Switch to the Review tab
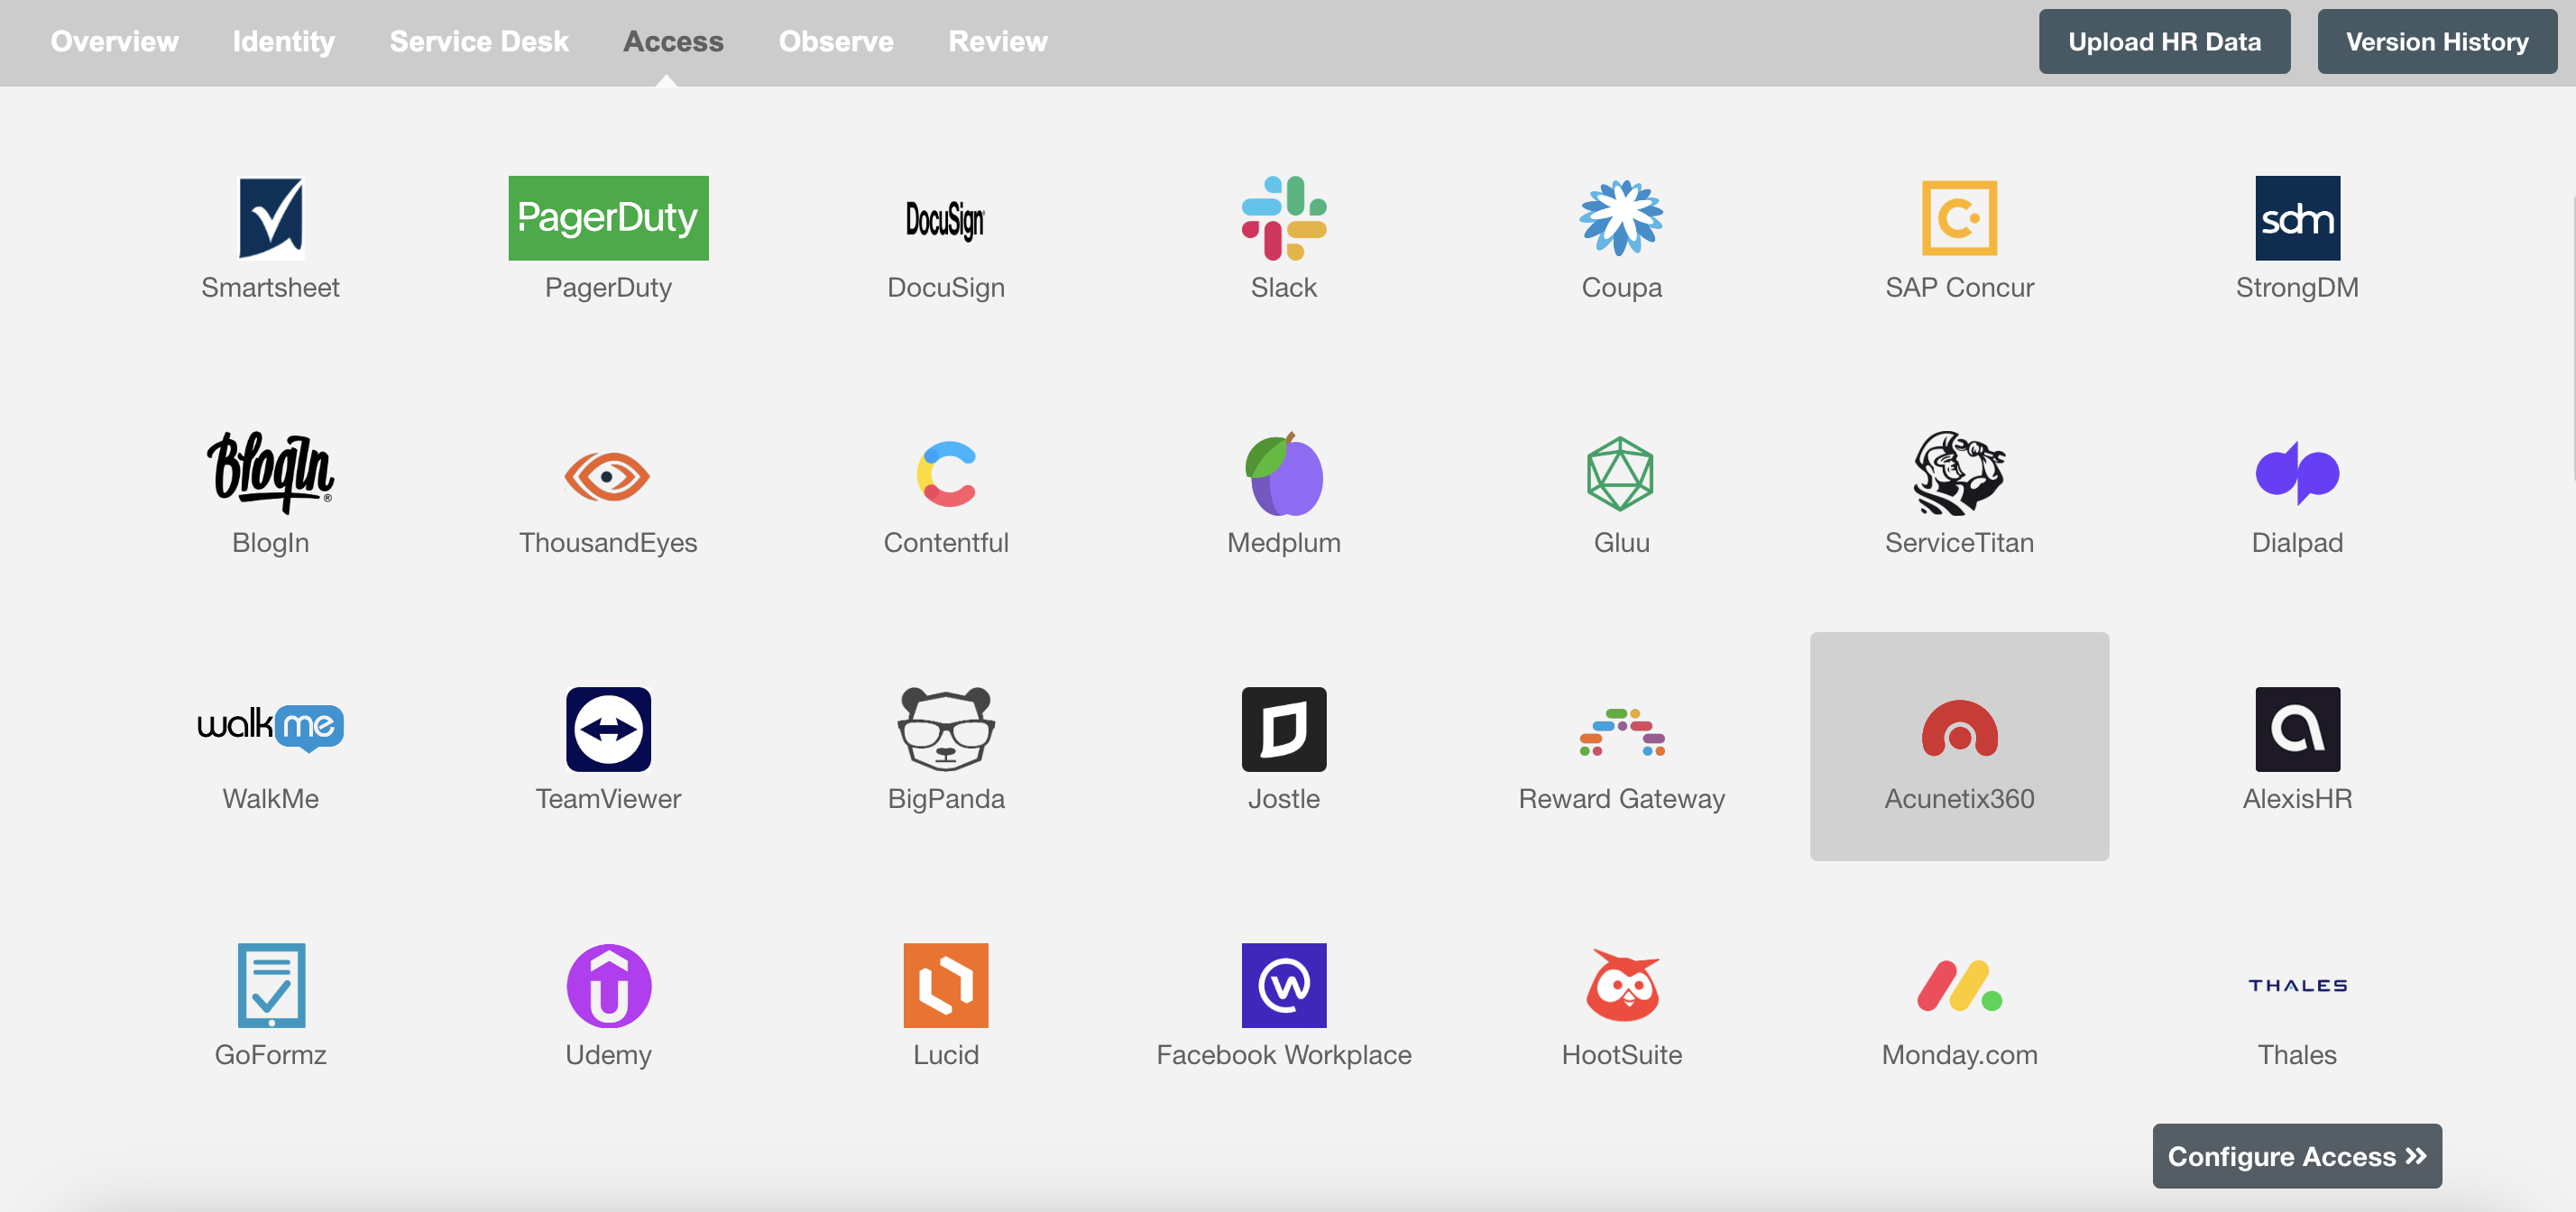The image size is (2576, 1212). [x=997, y=41]
